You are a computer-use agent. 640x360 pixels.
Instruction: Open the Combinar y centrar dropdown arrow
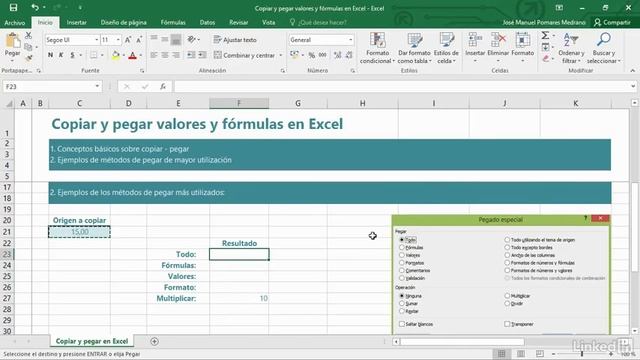[x=281, y=55]
